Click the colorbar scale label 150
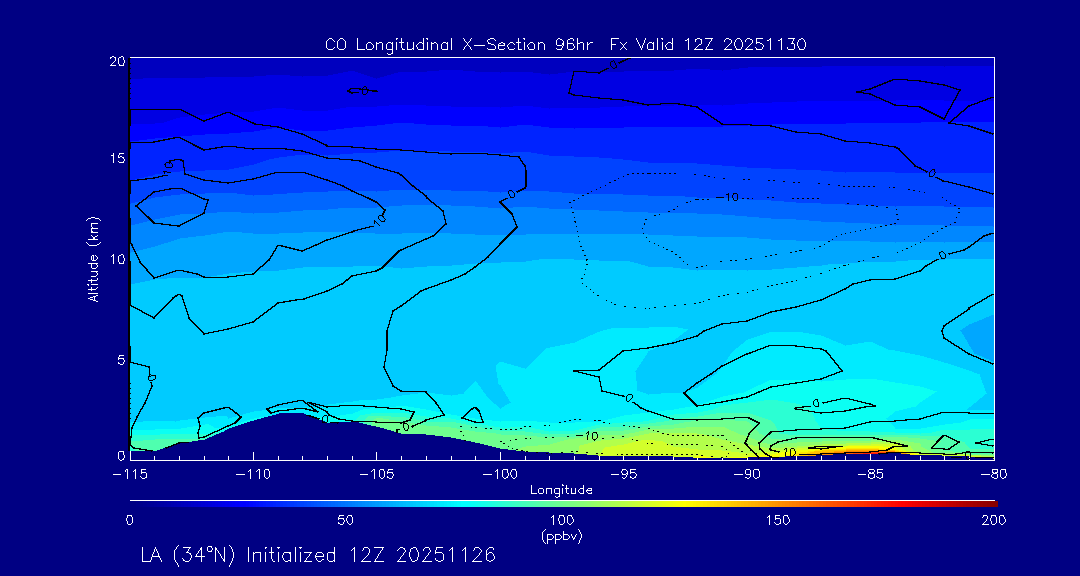1080x576 pixels. point(778,520)
